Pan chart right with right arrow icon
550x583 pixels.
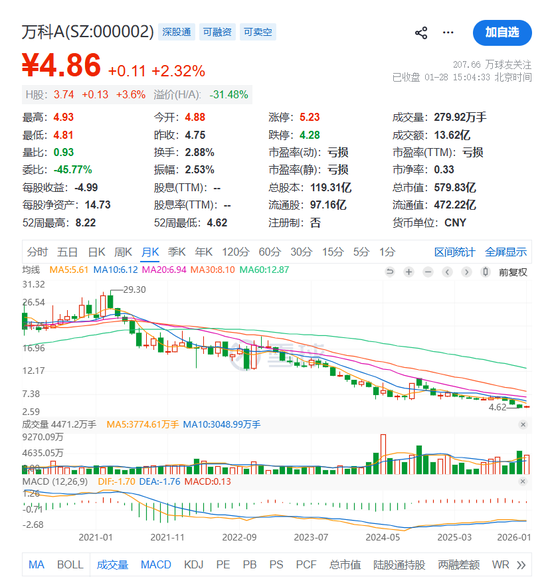466,272
